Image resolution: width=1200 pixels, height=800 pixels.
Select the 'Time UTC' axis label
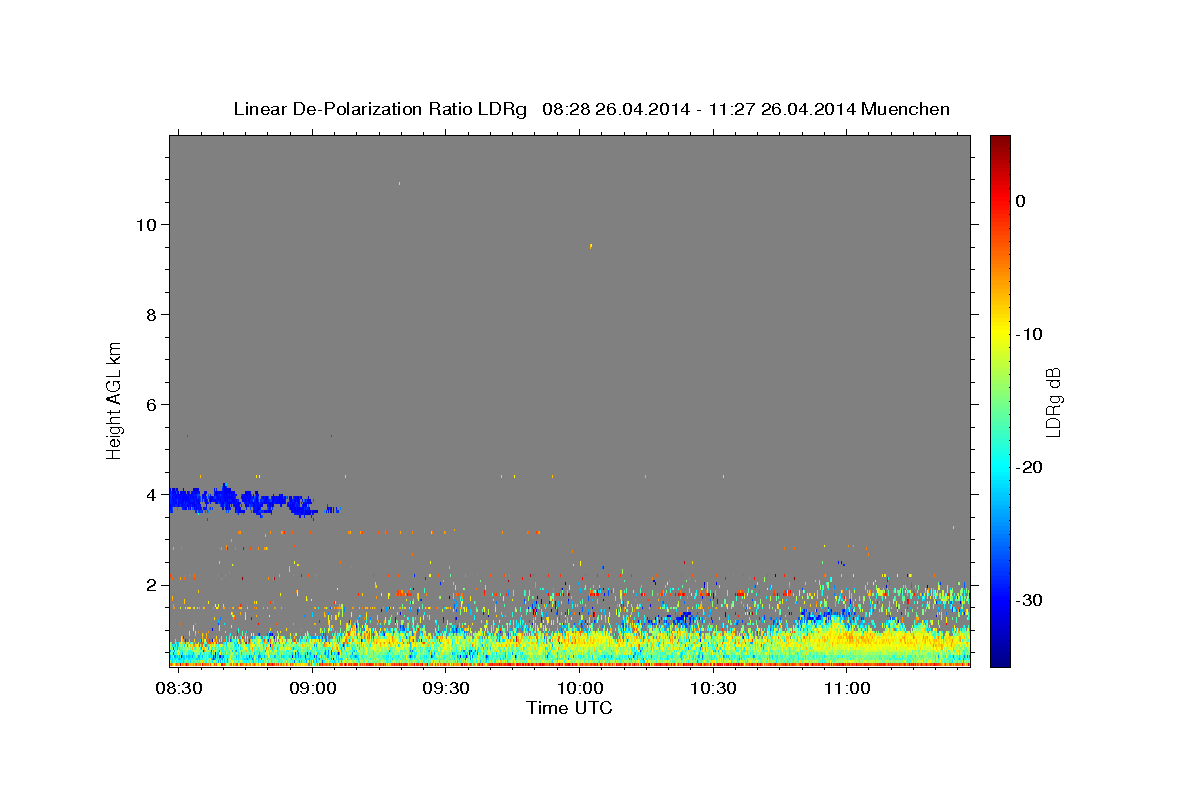pos(569,708)
